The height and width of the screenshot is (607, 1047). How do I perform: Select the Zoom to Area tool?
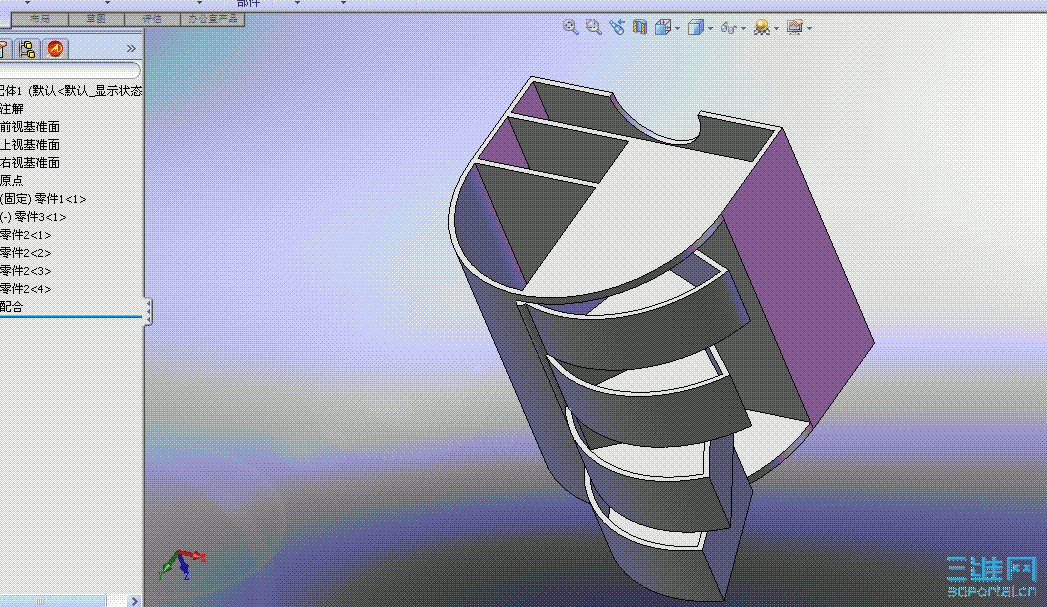(593, 27)
